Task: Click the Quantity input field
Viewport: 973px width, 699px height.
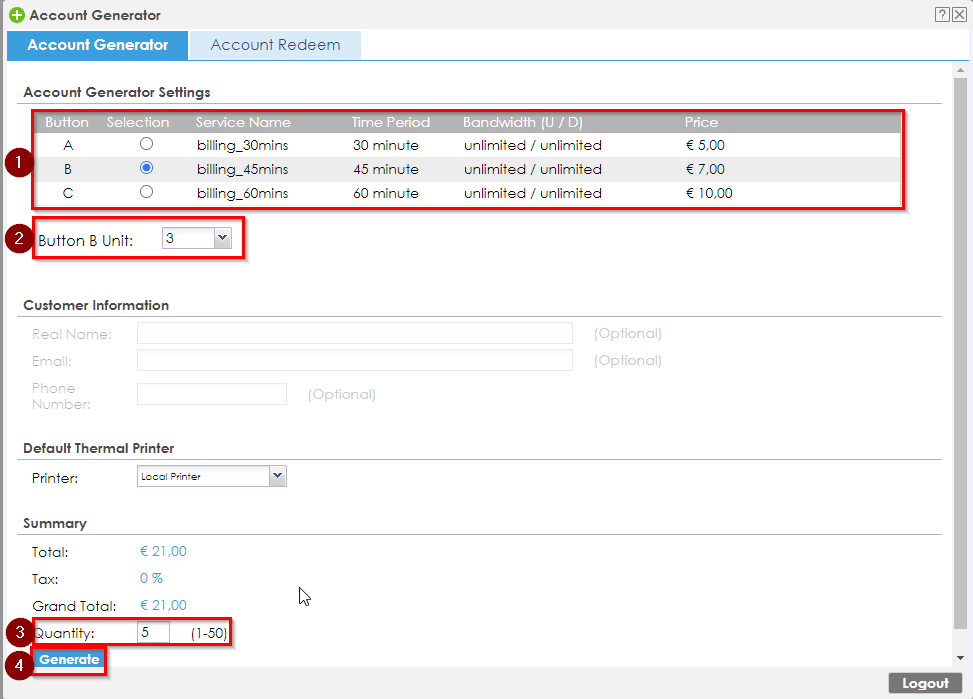Action: [x=154, y=632]
